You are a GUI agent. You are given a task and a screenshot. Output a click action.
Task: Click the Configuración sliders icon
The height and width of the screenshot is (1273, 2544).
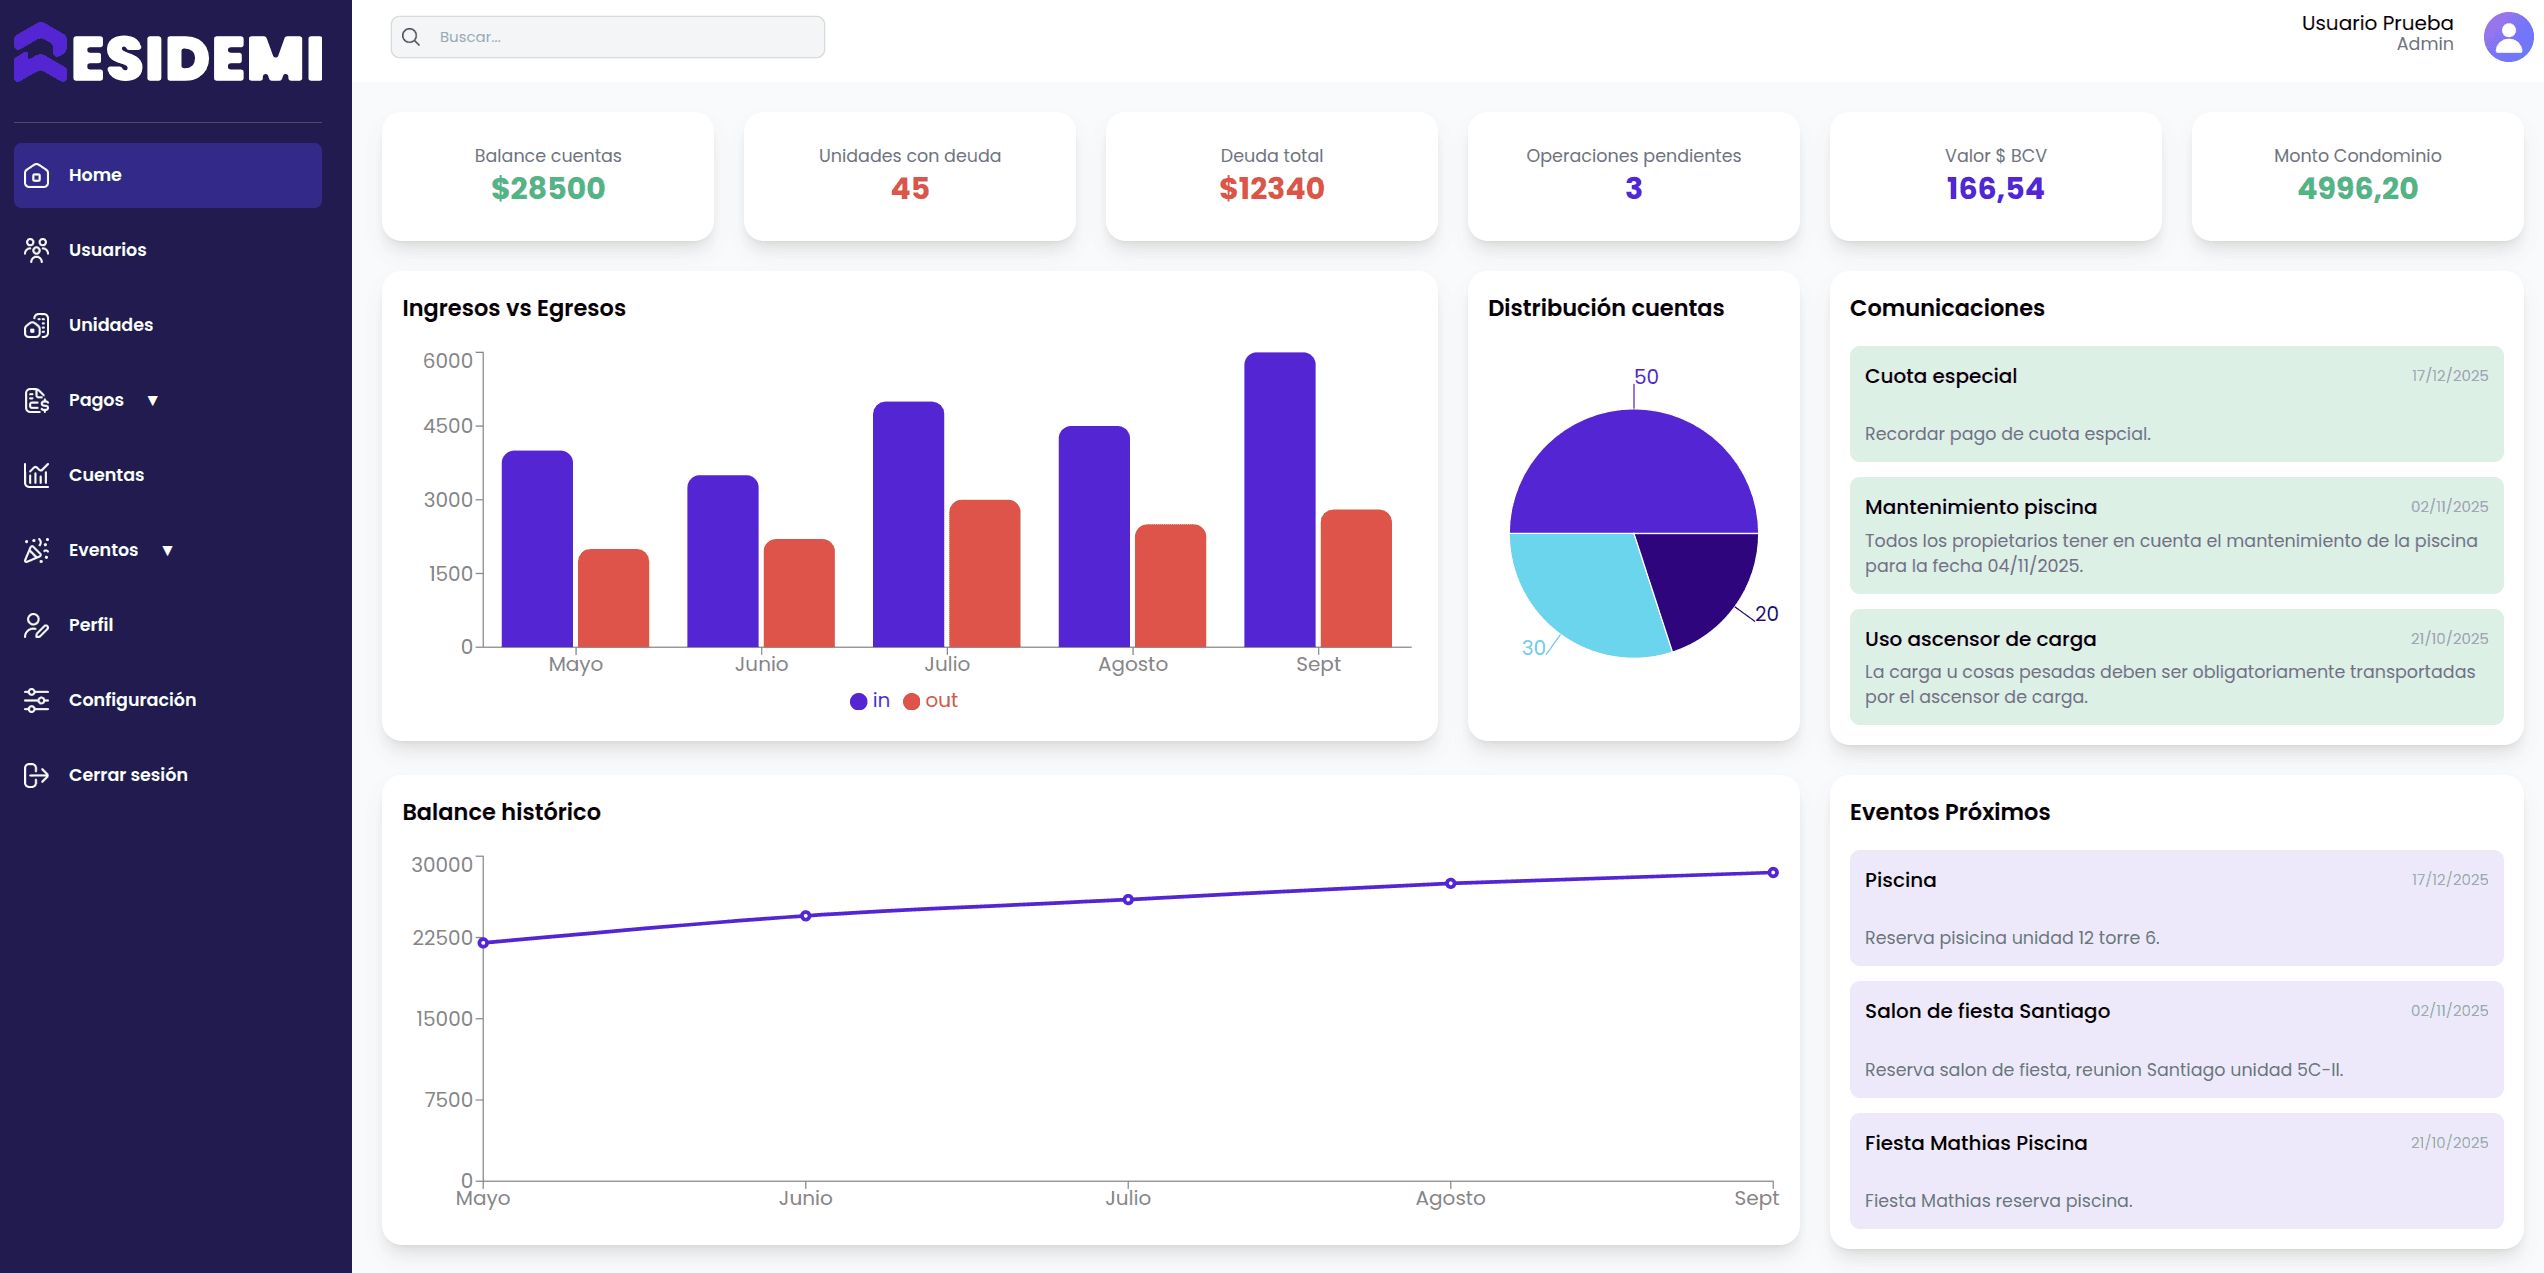37,699
